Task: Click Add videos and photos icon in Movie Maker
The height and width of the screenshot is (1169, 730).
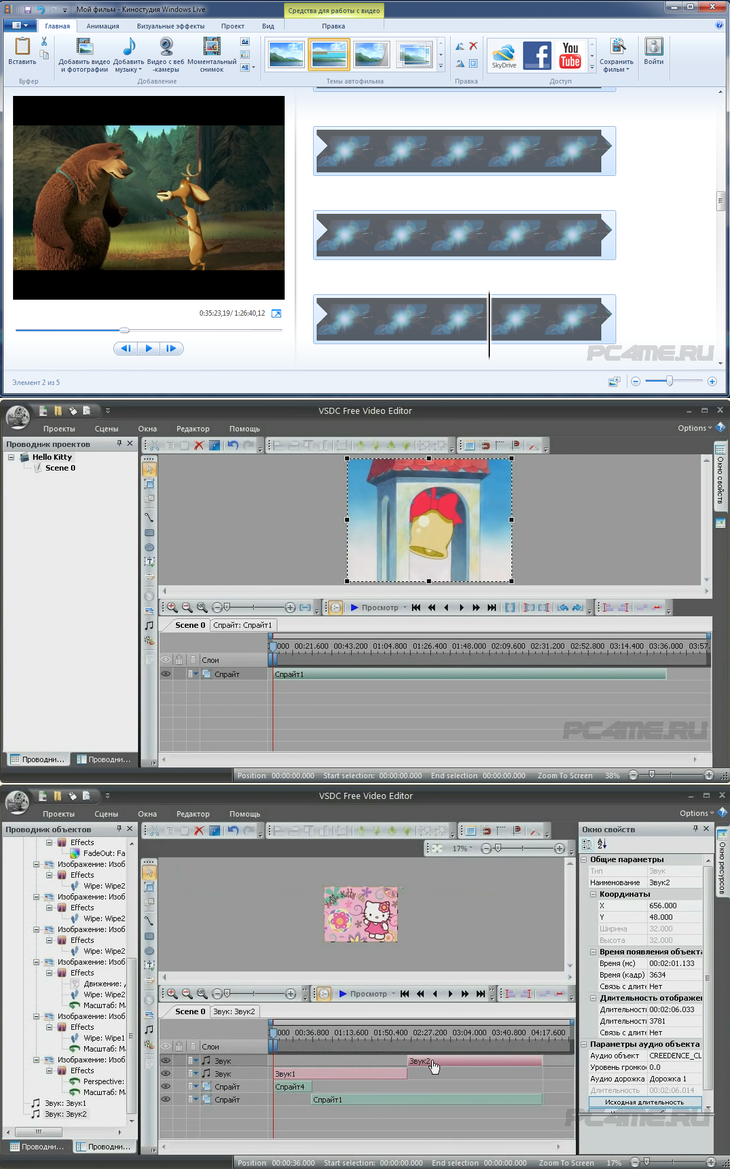Action: point(84,47)
